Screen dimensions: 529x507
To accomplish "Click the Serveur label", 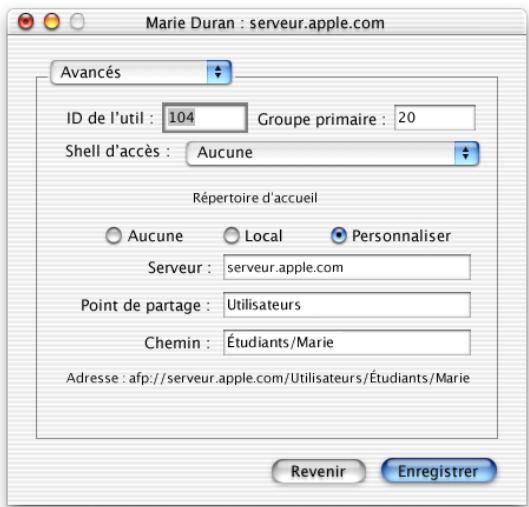I will (x=180, y=268).
